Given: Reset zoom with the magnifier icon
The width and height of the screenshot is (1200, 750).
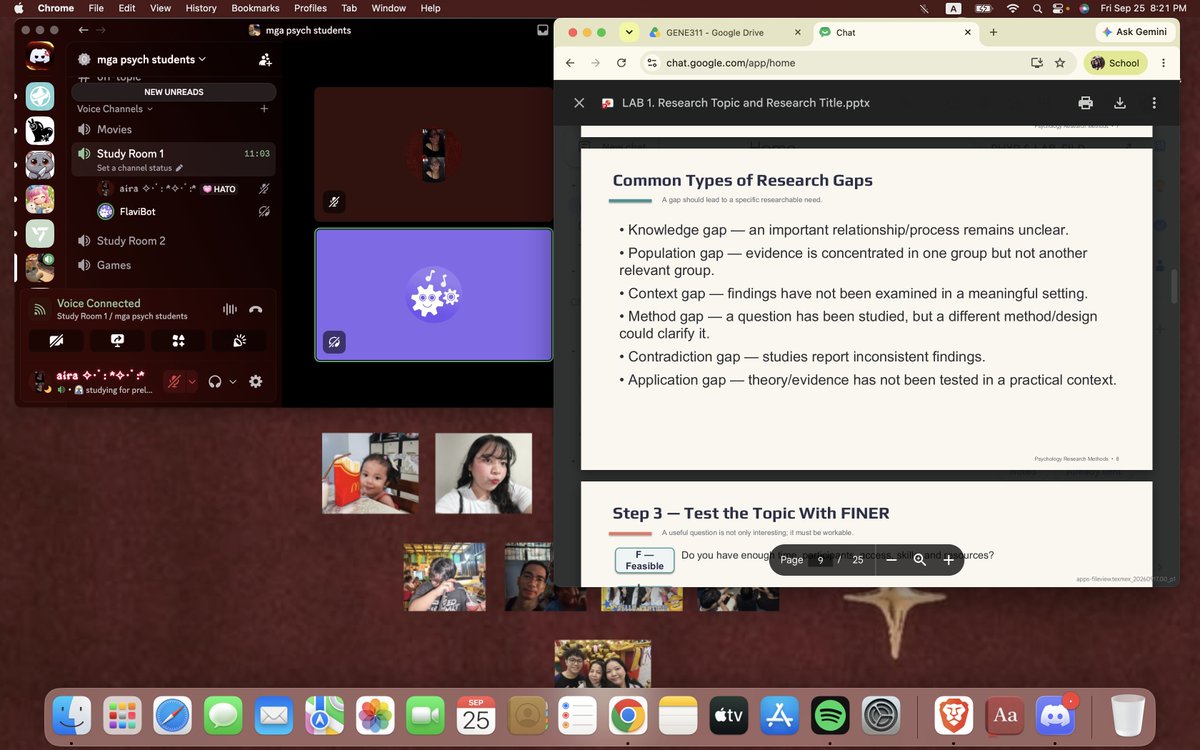Looking at the screenshot, I should 920,560.
